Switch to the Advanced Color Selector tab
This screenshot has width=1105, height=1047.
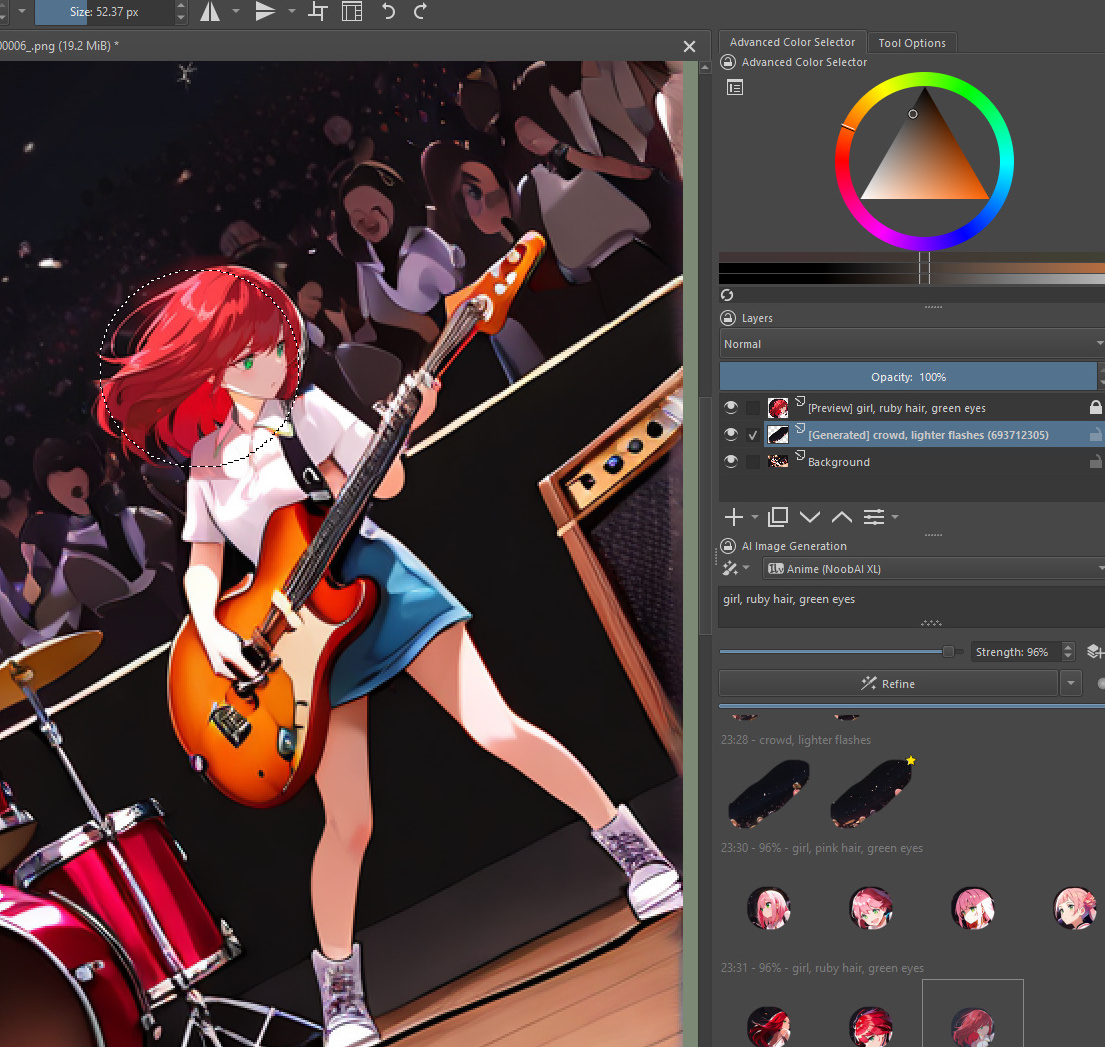click(792, 42)
